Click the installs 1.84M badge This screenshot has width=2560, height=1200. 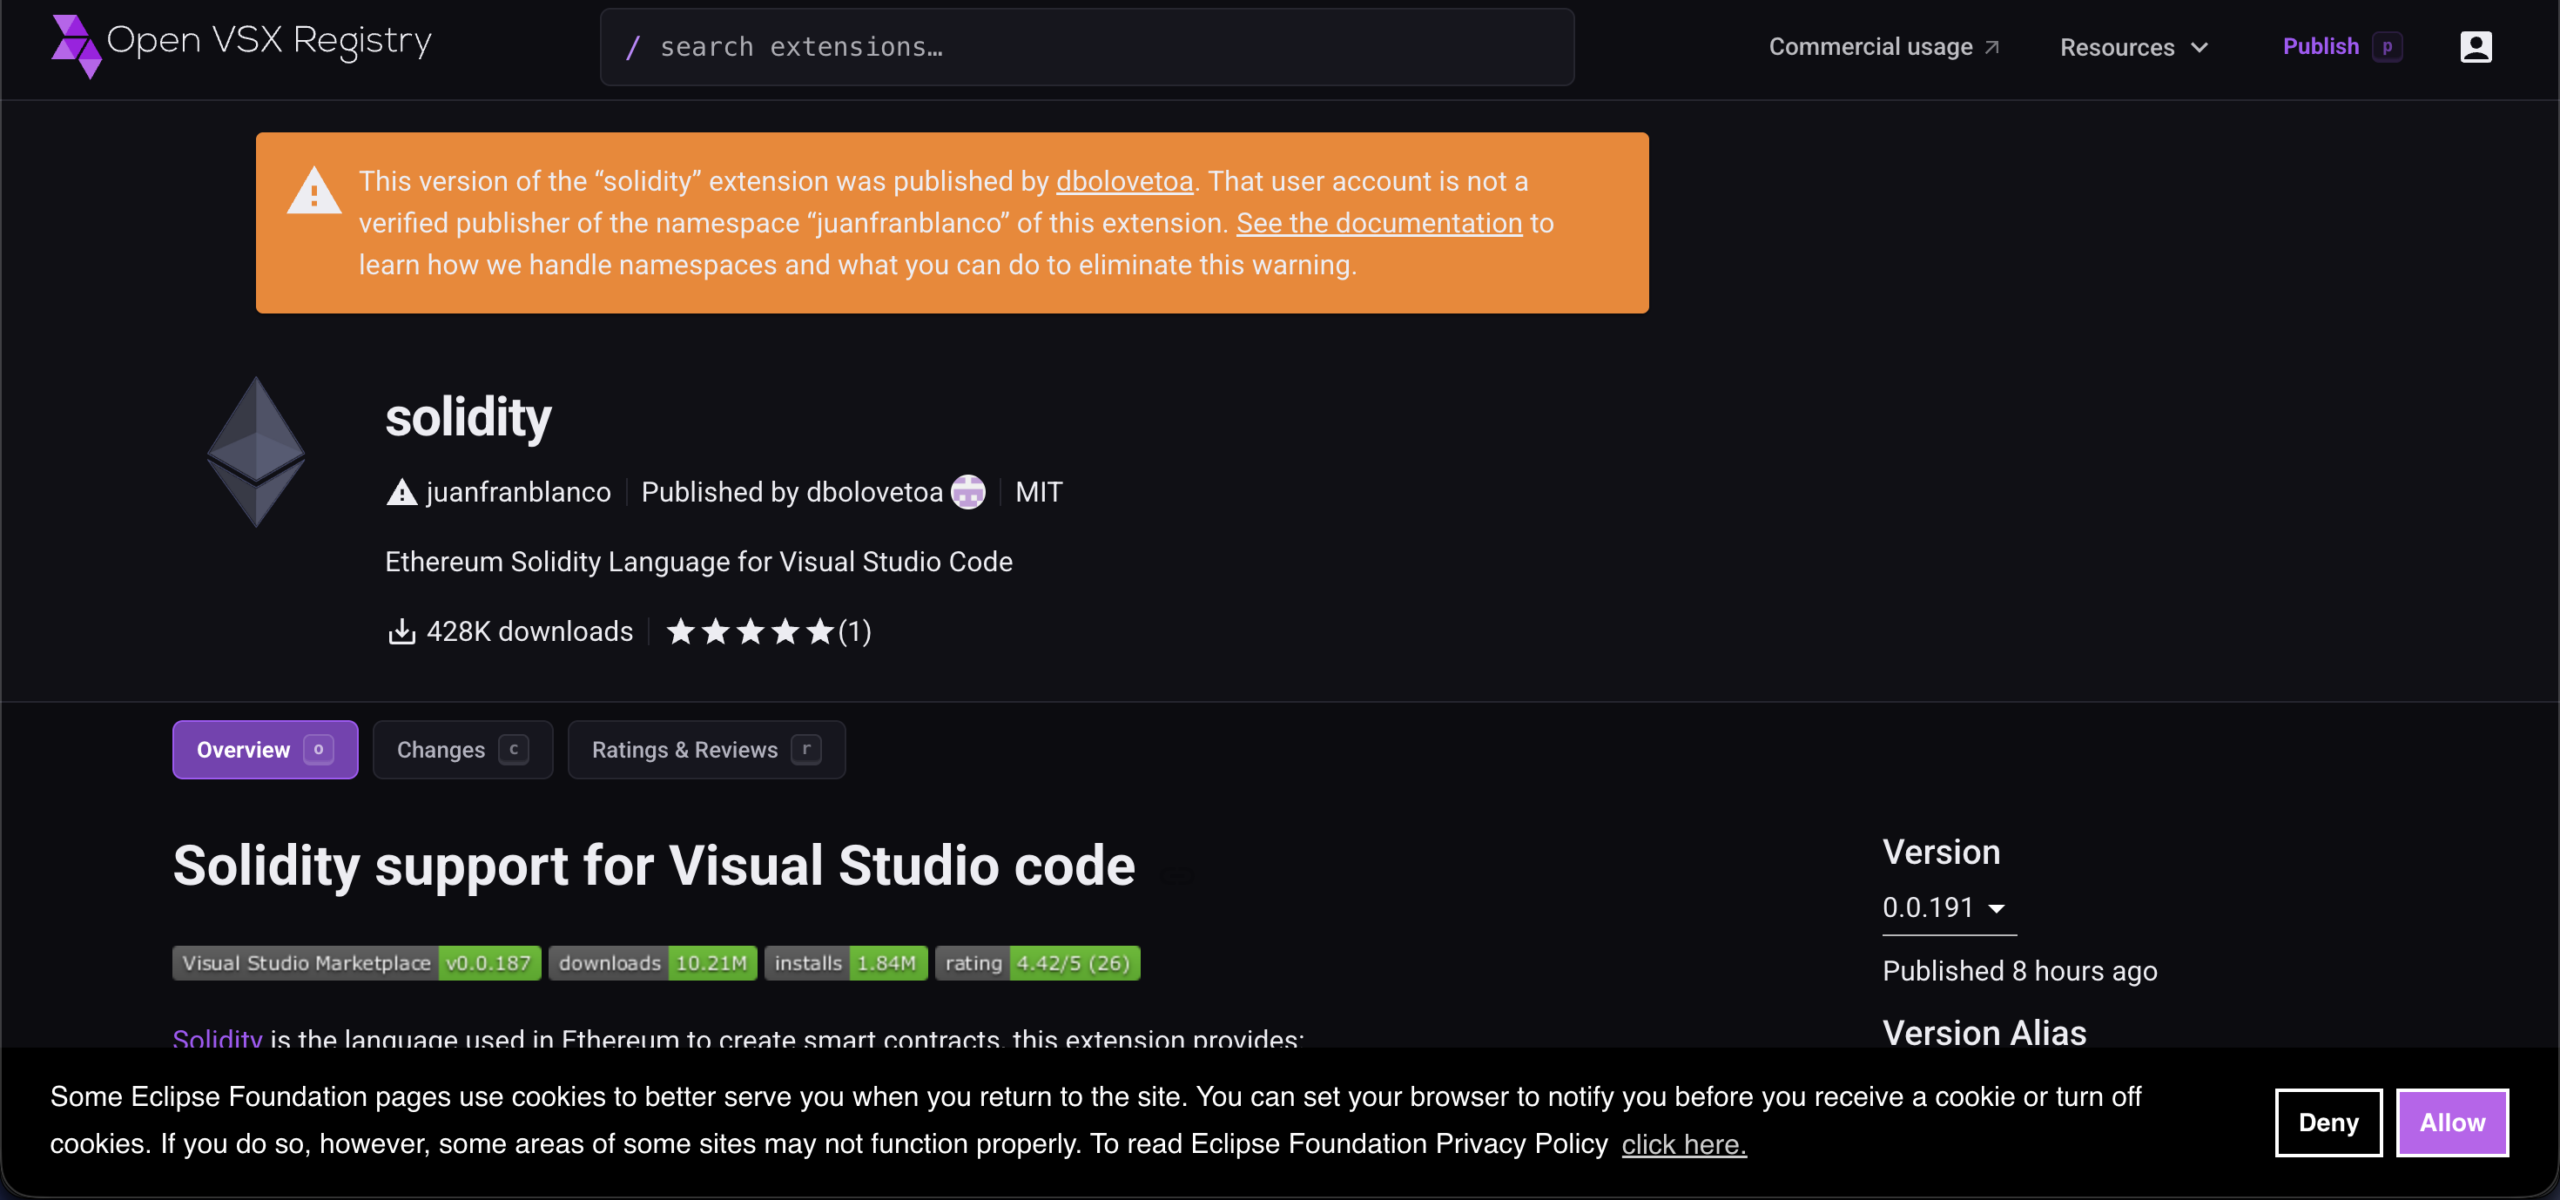[x=845, y=962]
